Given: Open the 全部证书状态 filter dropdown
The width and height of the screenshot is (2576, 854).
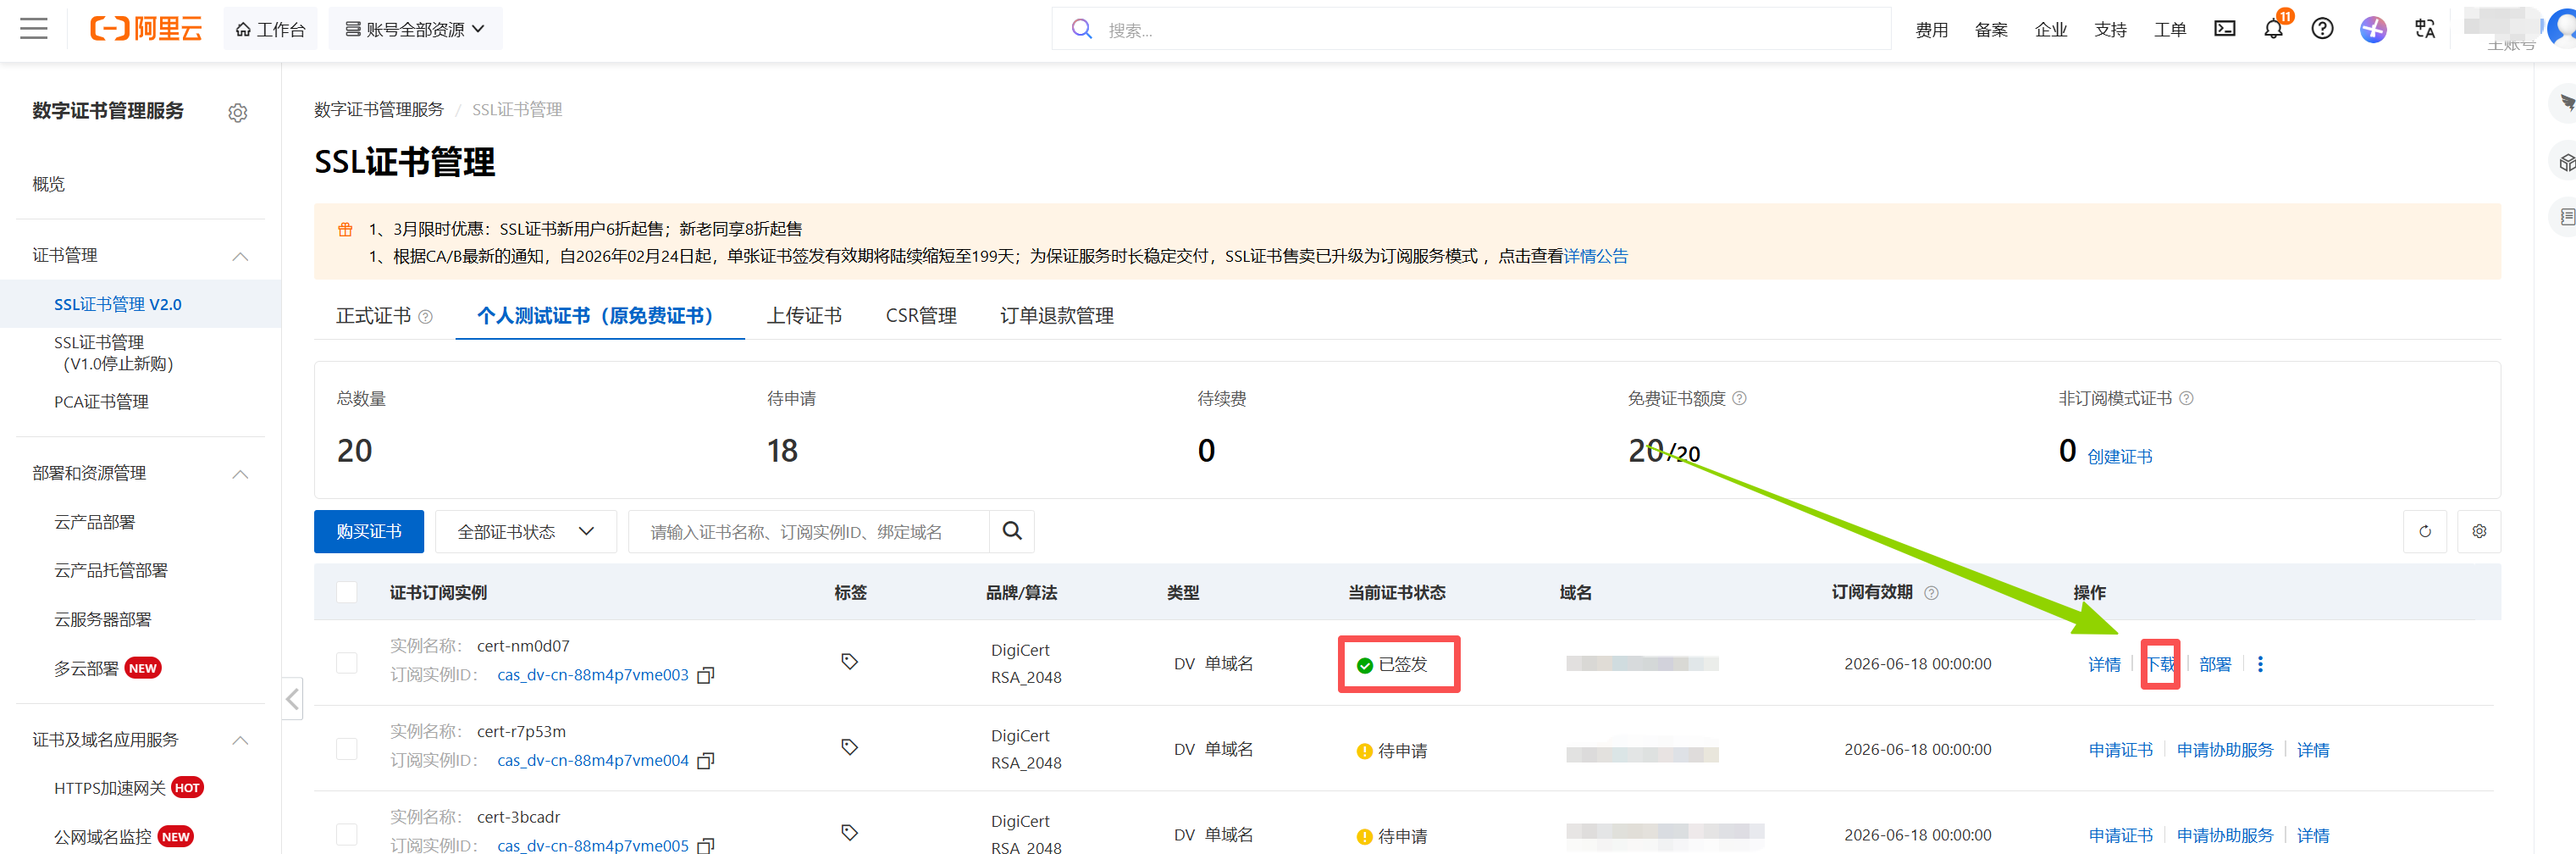Looking at the screenshot, I should click(525, 531).
